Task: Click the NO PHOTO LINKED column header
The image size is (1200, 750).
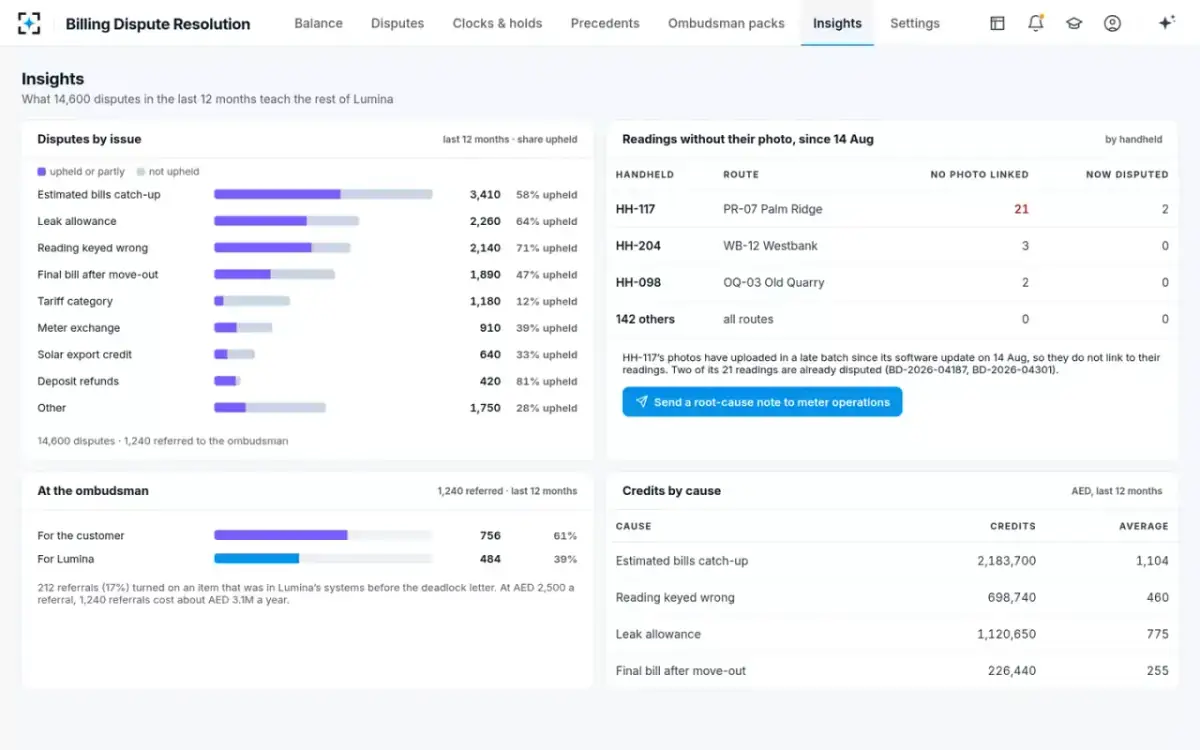Action: pyautogui.click(x=979, y=174)
